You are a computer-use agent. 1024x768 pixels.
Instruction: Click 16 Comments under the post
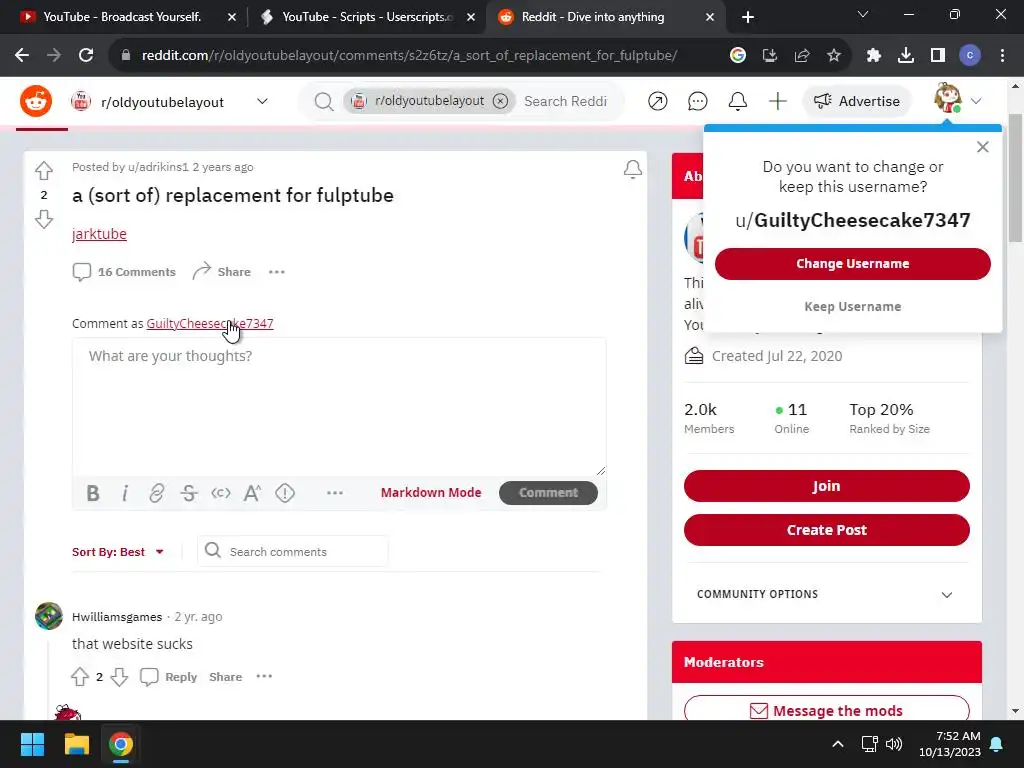click(124, 272)
